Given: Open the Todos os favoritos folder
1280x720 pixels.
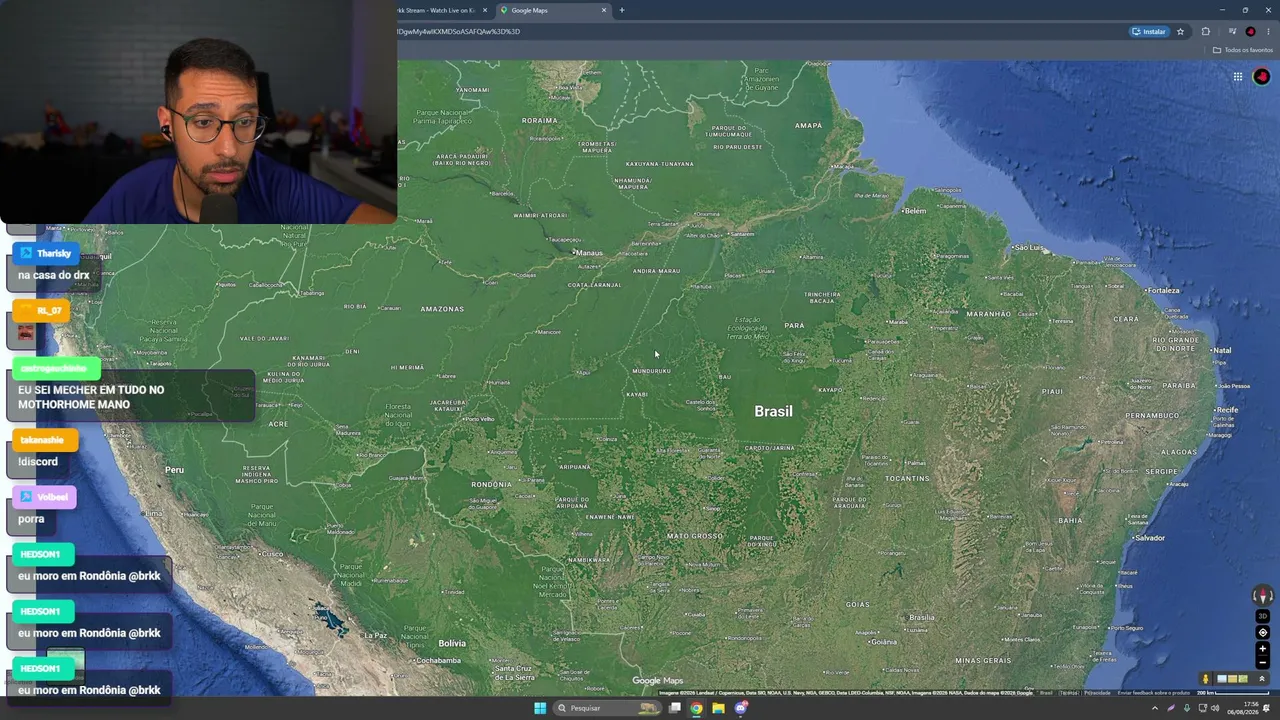Looking at the screenshot, I should tap(1243, 50).
